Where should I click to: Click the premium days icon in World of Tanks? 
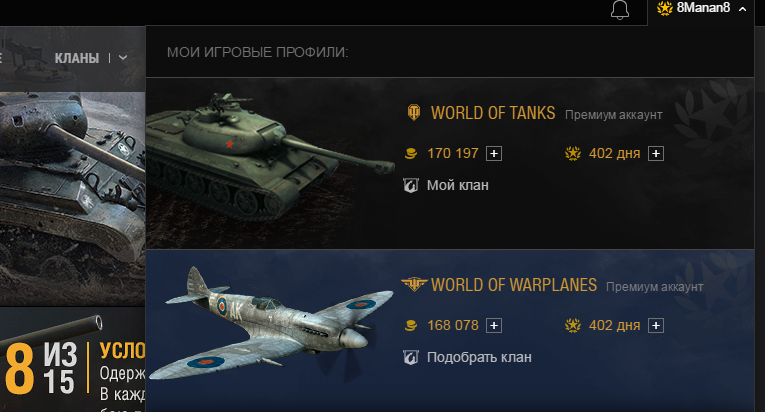[x=573, y=153]
